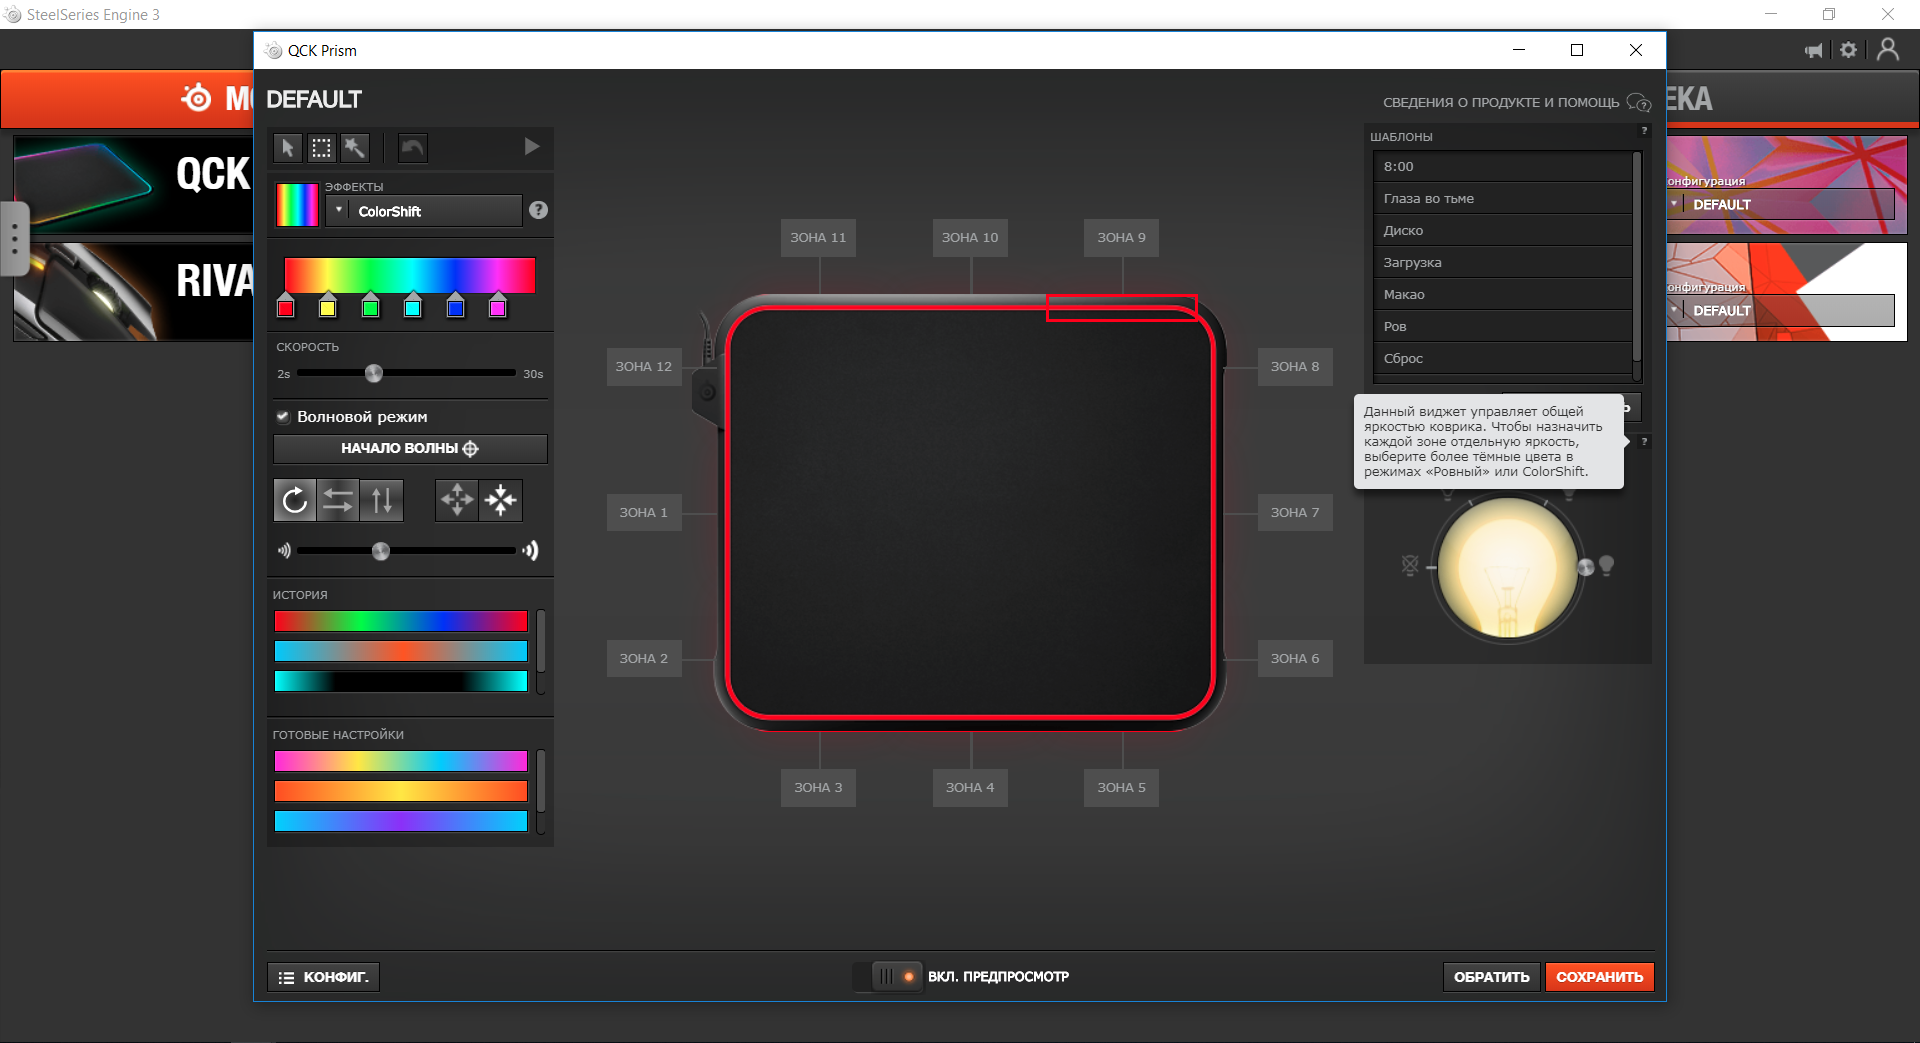Click the undo arrow icon
This screenshot has width=1920, height=1043.
(x=412, y=148)
